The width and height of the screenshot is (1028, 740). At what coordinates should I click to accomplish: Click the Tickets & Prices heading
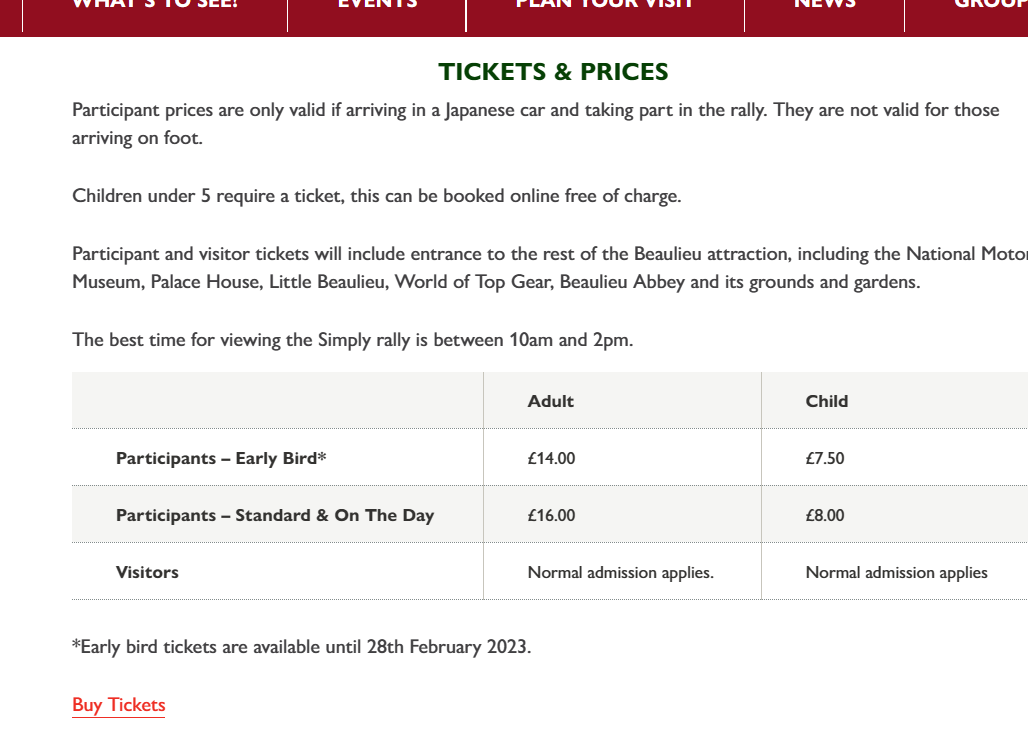point(553,72)
